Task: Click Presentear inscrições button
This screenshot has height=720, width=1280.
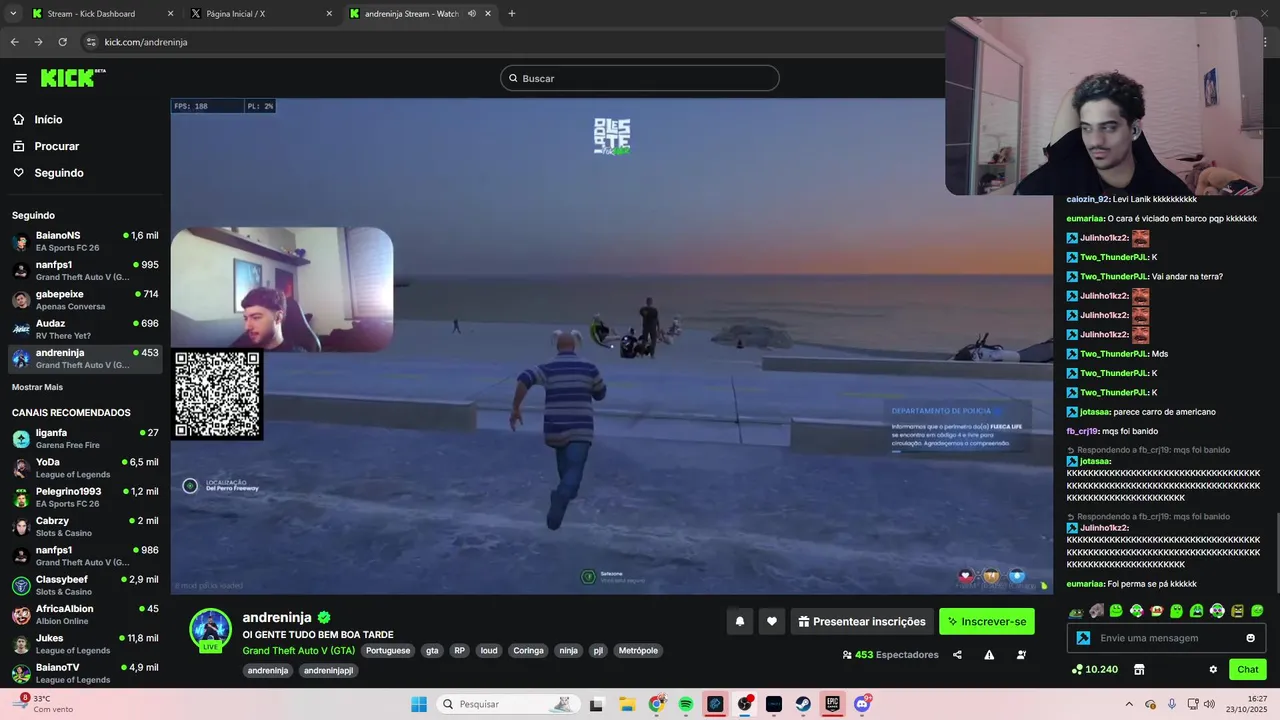Action: pyautogui.click(x=862, y=621)
